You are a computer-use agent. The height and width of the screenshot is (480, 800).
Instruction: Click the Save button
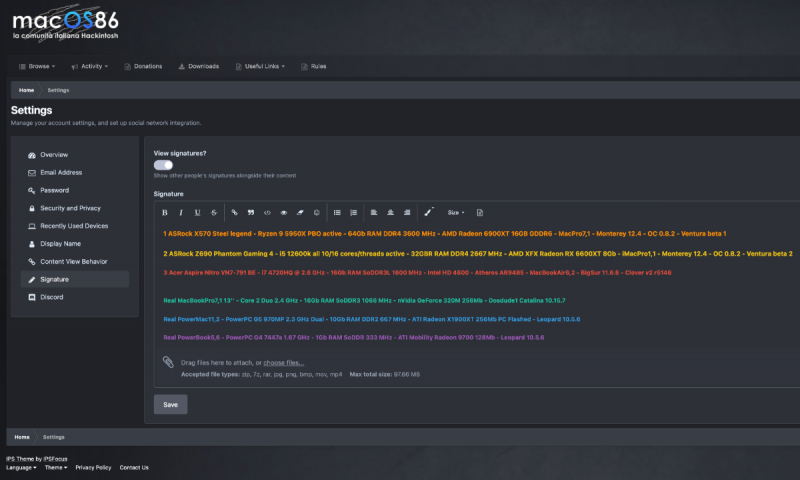[x=170, y=405]
